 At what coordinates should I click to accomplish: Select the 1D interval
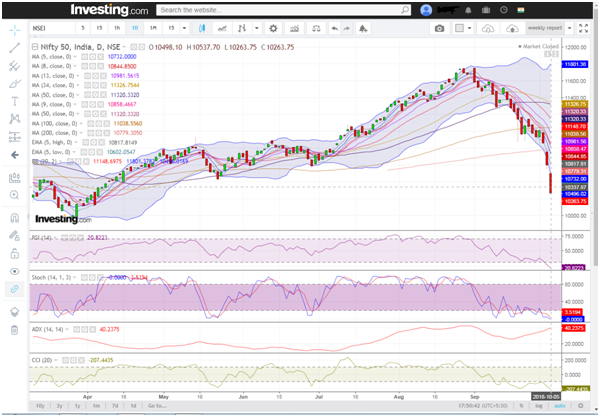click(135, 28)
